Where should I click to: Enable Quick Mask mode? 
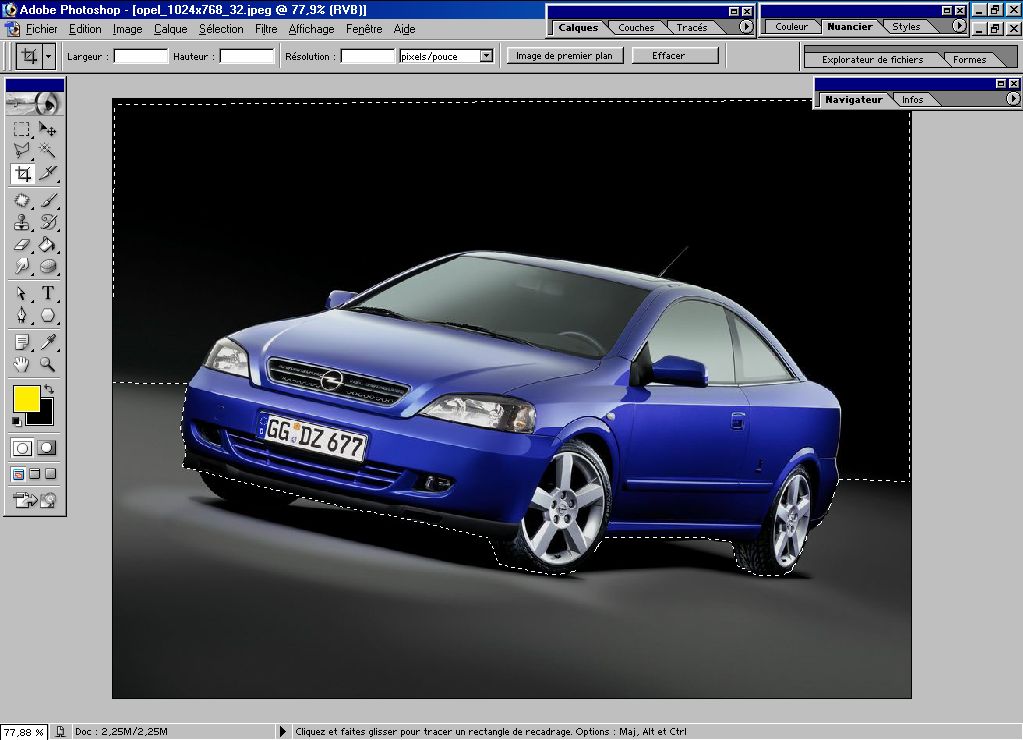pos(47,448)
